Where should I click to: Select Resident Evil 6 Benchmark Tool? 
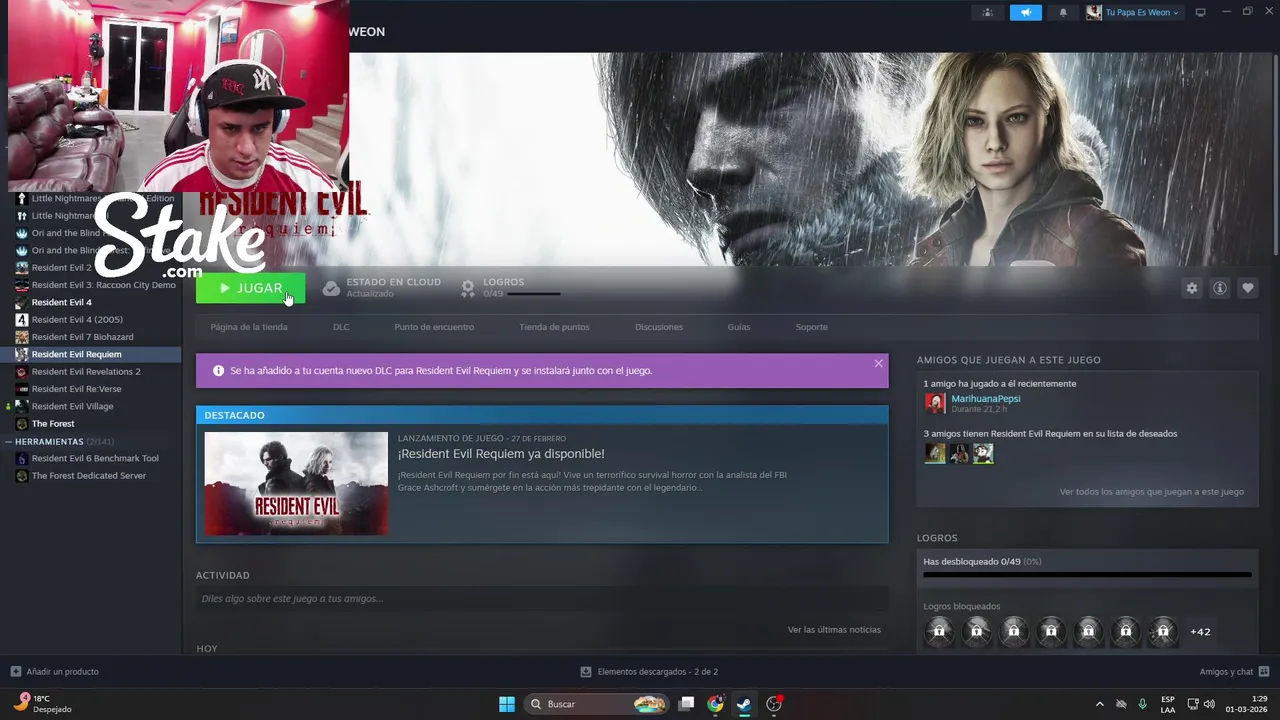click(x=95, y=458)
